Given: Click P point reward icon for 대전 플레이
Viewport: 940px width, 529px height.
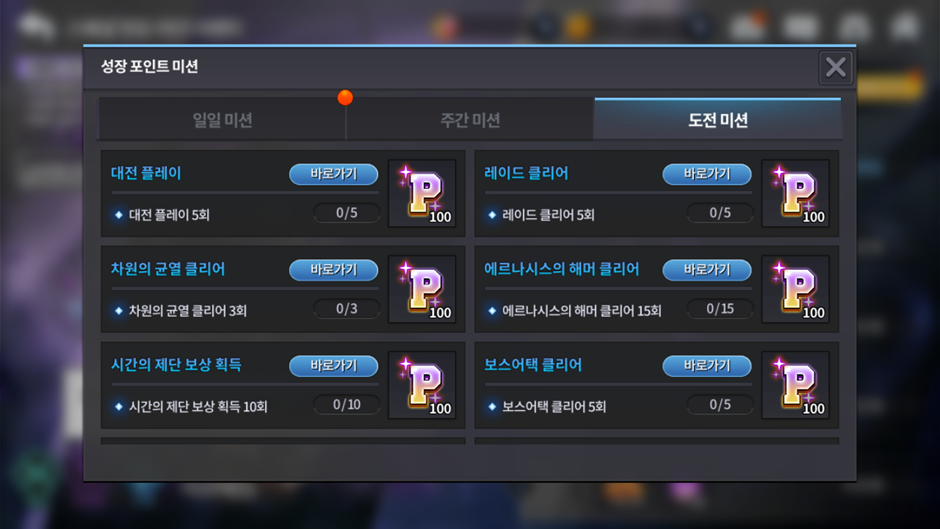Looking at the screenshot, I should [x=422, y=193].
